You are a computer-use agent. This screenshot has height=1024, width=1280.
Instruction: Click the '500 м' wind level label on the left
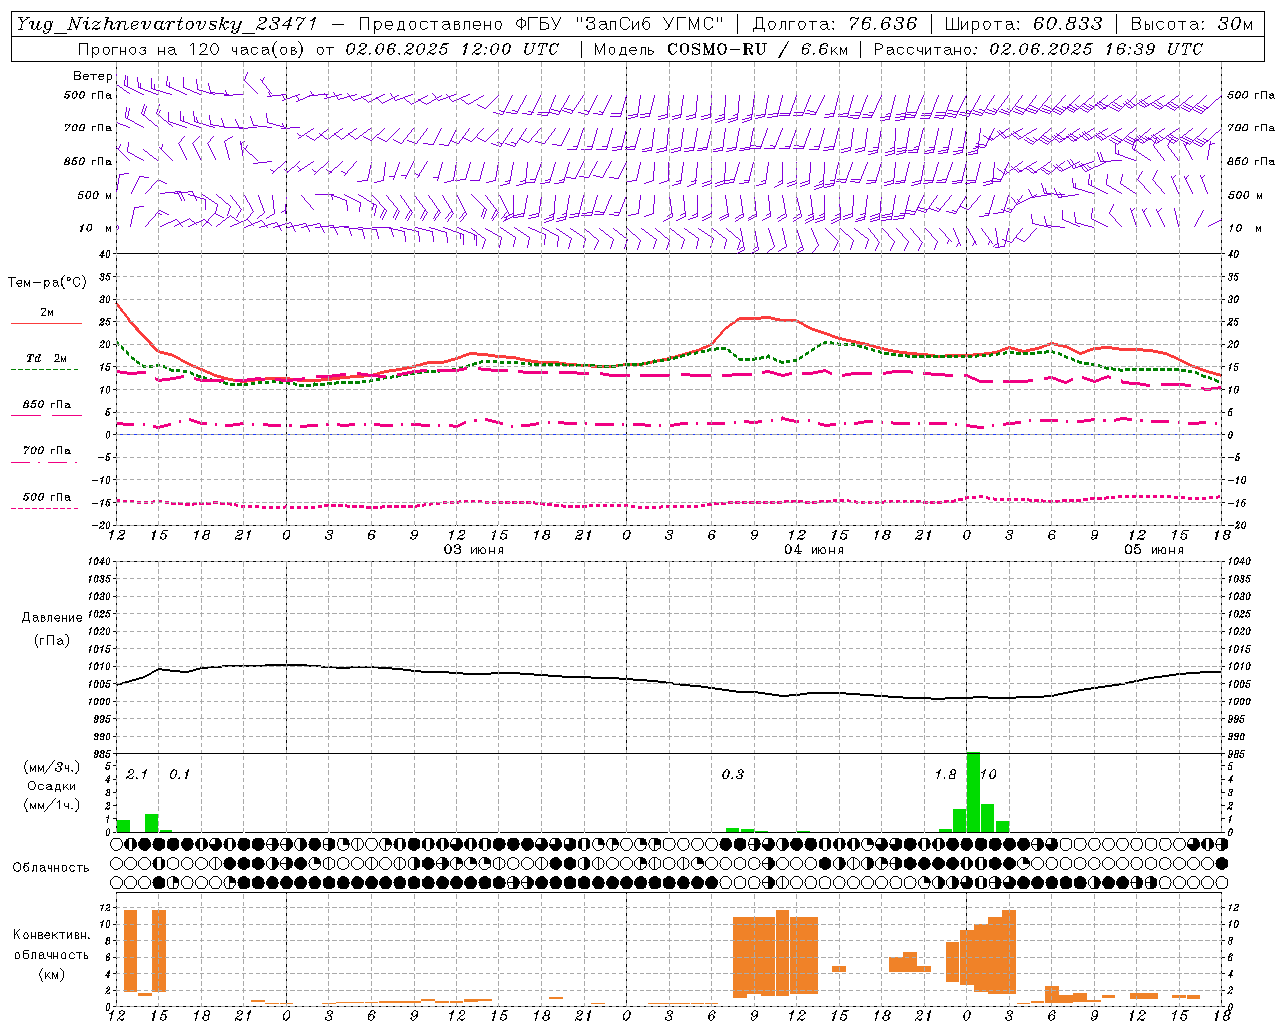pyautogui.click(x=95, y=195)
